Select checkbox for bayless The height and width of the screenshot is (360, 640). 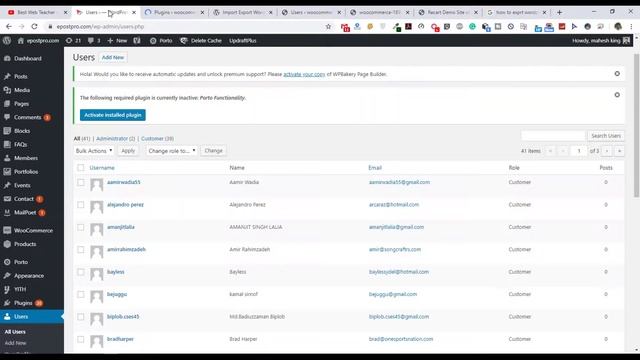(81, 272)
